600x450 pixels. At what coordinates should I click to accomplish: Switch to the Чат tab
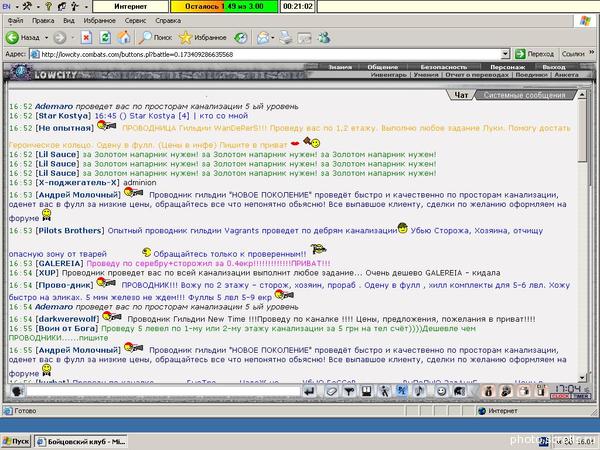click(x=461, y=95)
